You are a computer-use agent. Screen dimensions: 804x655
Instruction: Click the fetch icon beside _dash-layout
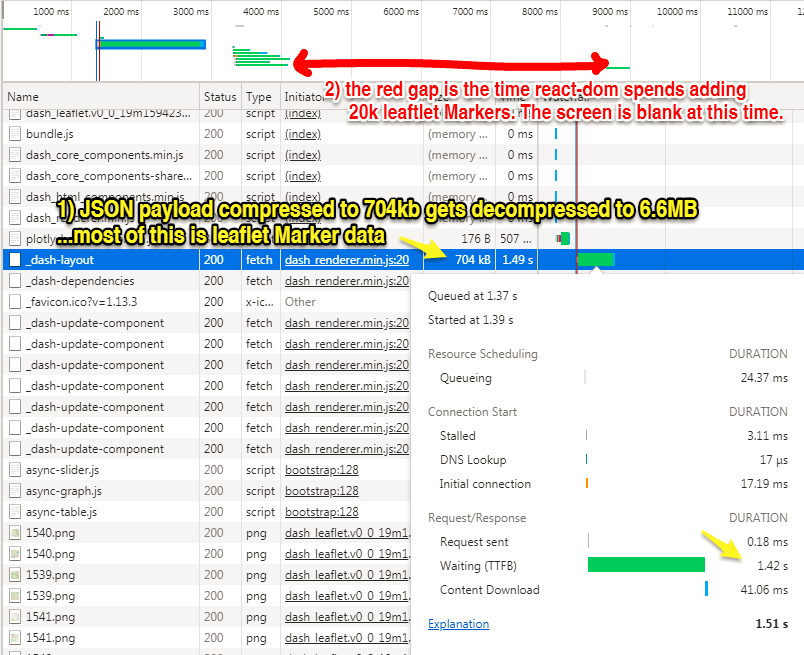[x=14, y=259]
